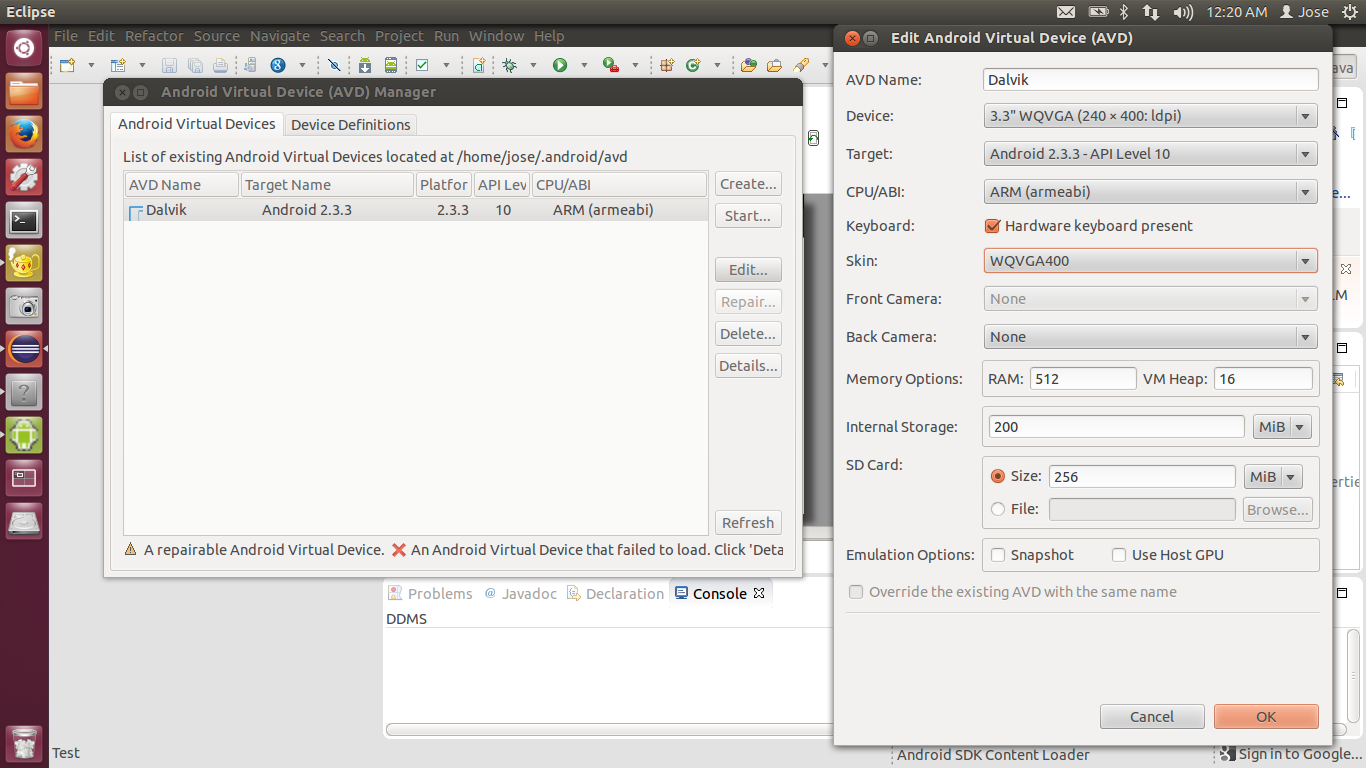Click the Run External Tools toolbar icon
Image resolution: width=1366 pixels, height=768 pixels.
[x=611, y=65]
